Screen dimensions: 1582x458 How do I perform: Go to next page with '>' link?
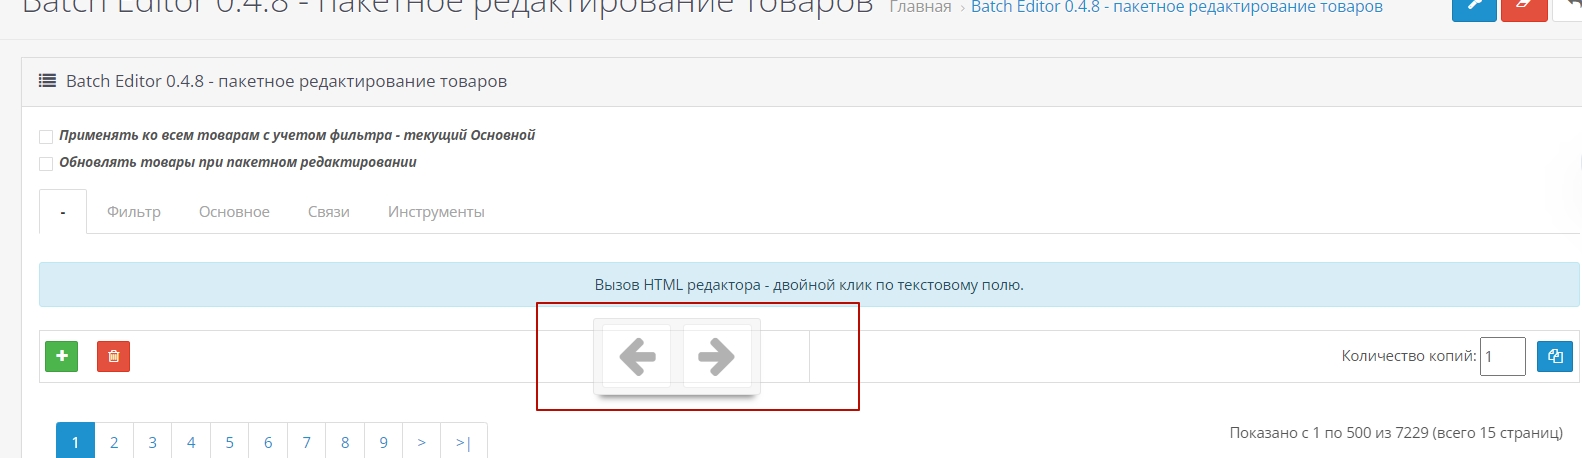click(422, 442)
